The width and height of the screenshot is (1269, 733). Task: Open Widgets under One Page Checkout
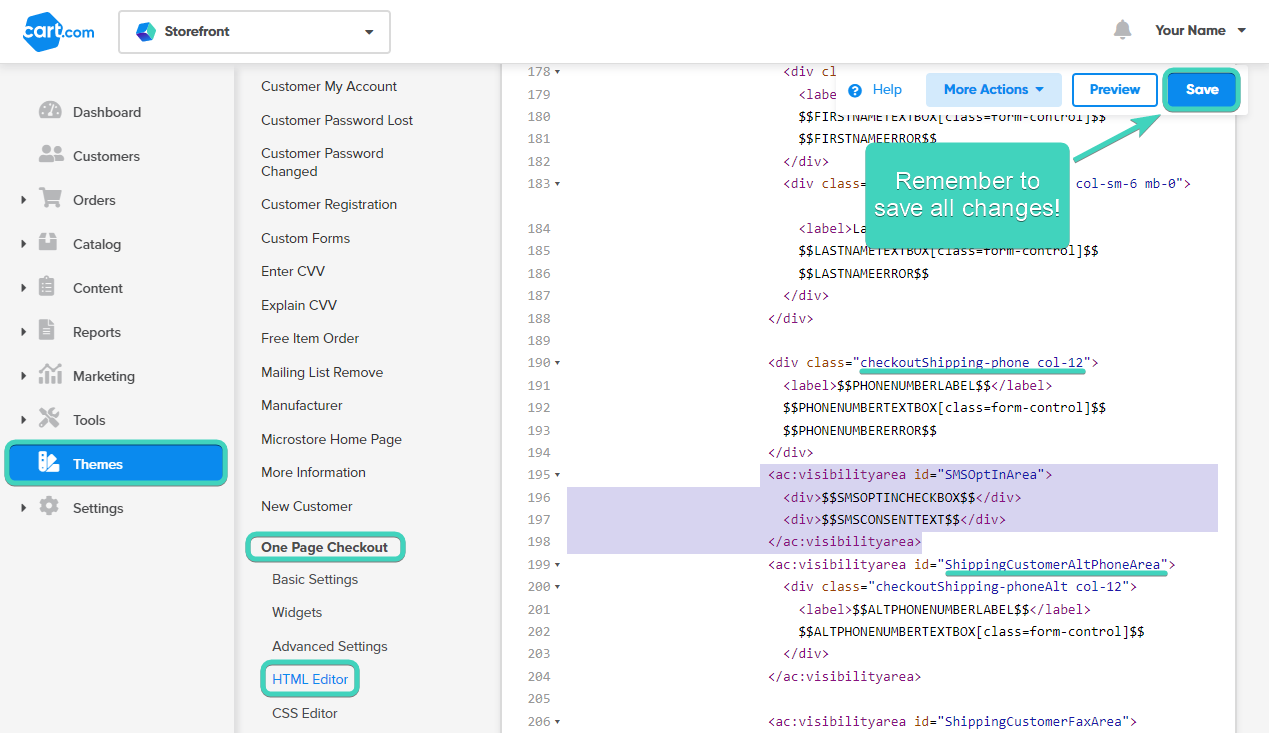pyautogui.click(x=297, y=612)
